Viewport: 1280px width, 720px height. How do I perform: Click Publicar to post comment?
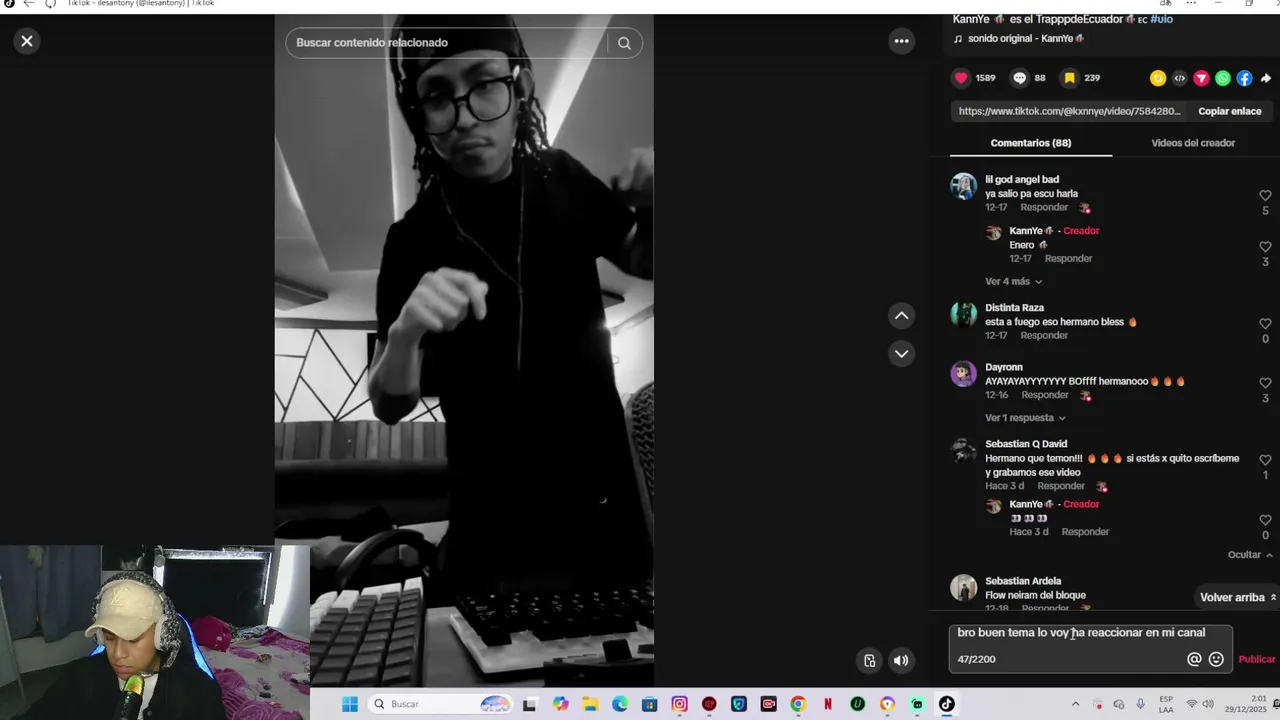pos(1257,659)
